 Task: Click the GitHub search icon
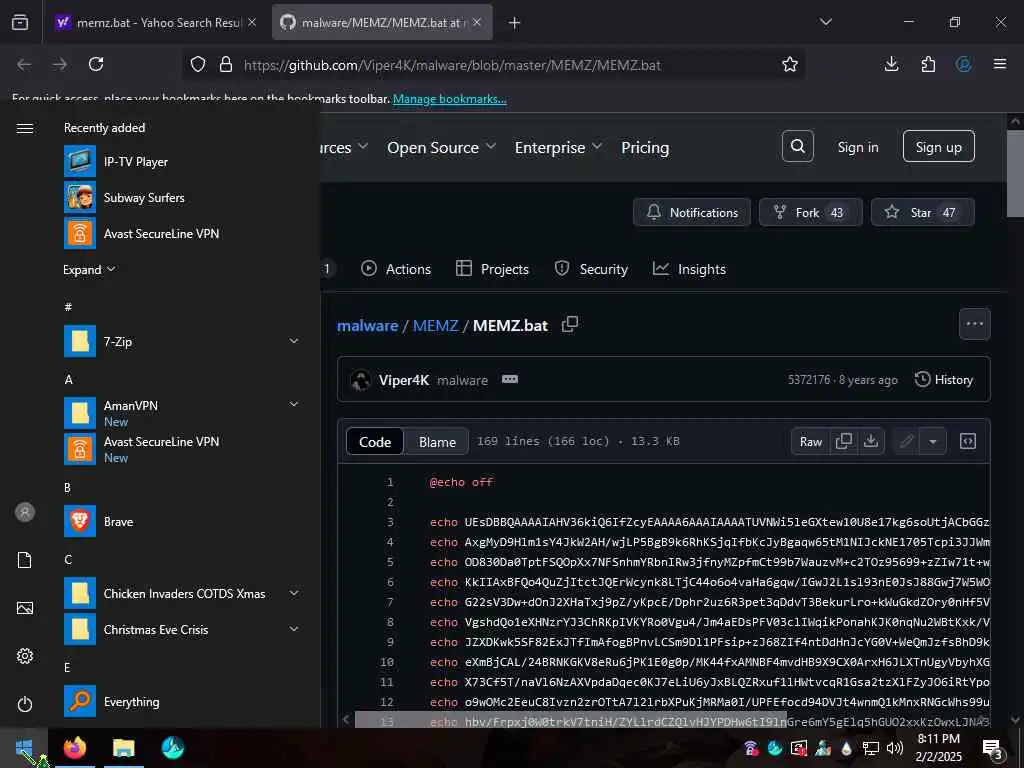coord(797,146)
